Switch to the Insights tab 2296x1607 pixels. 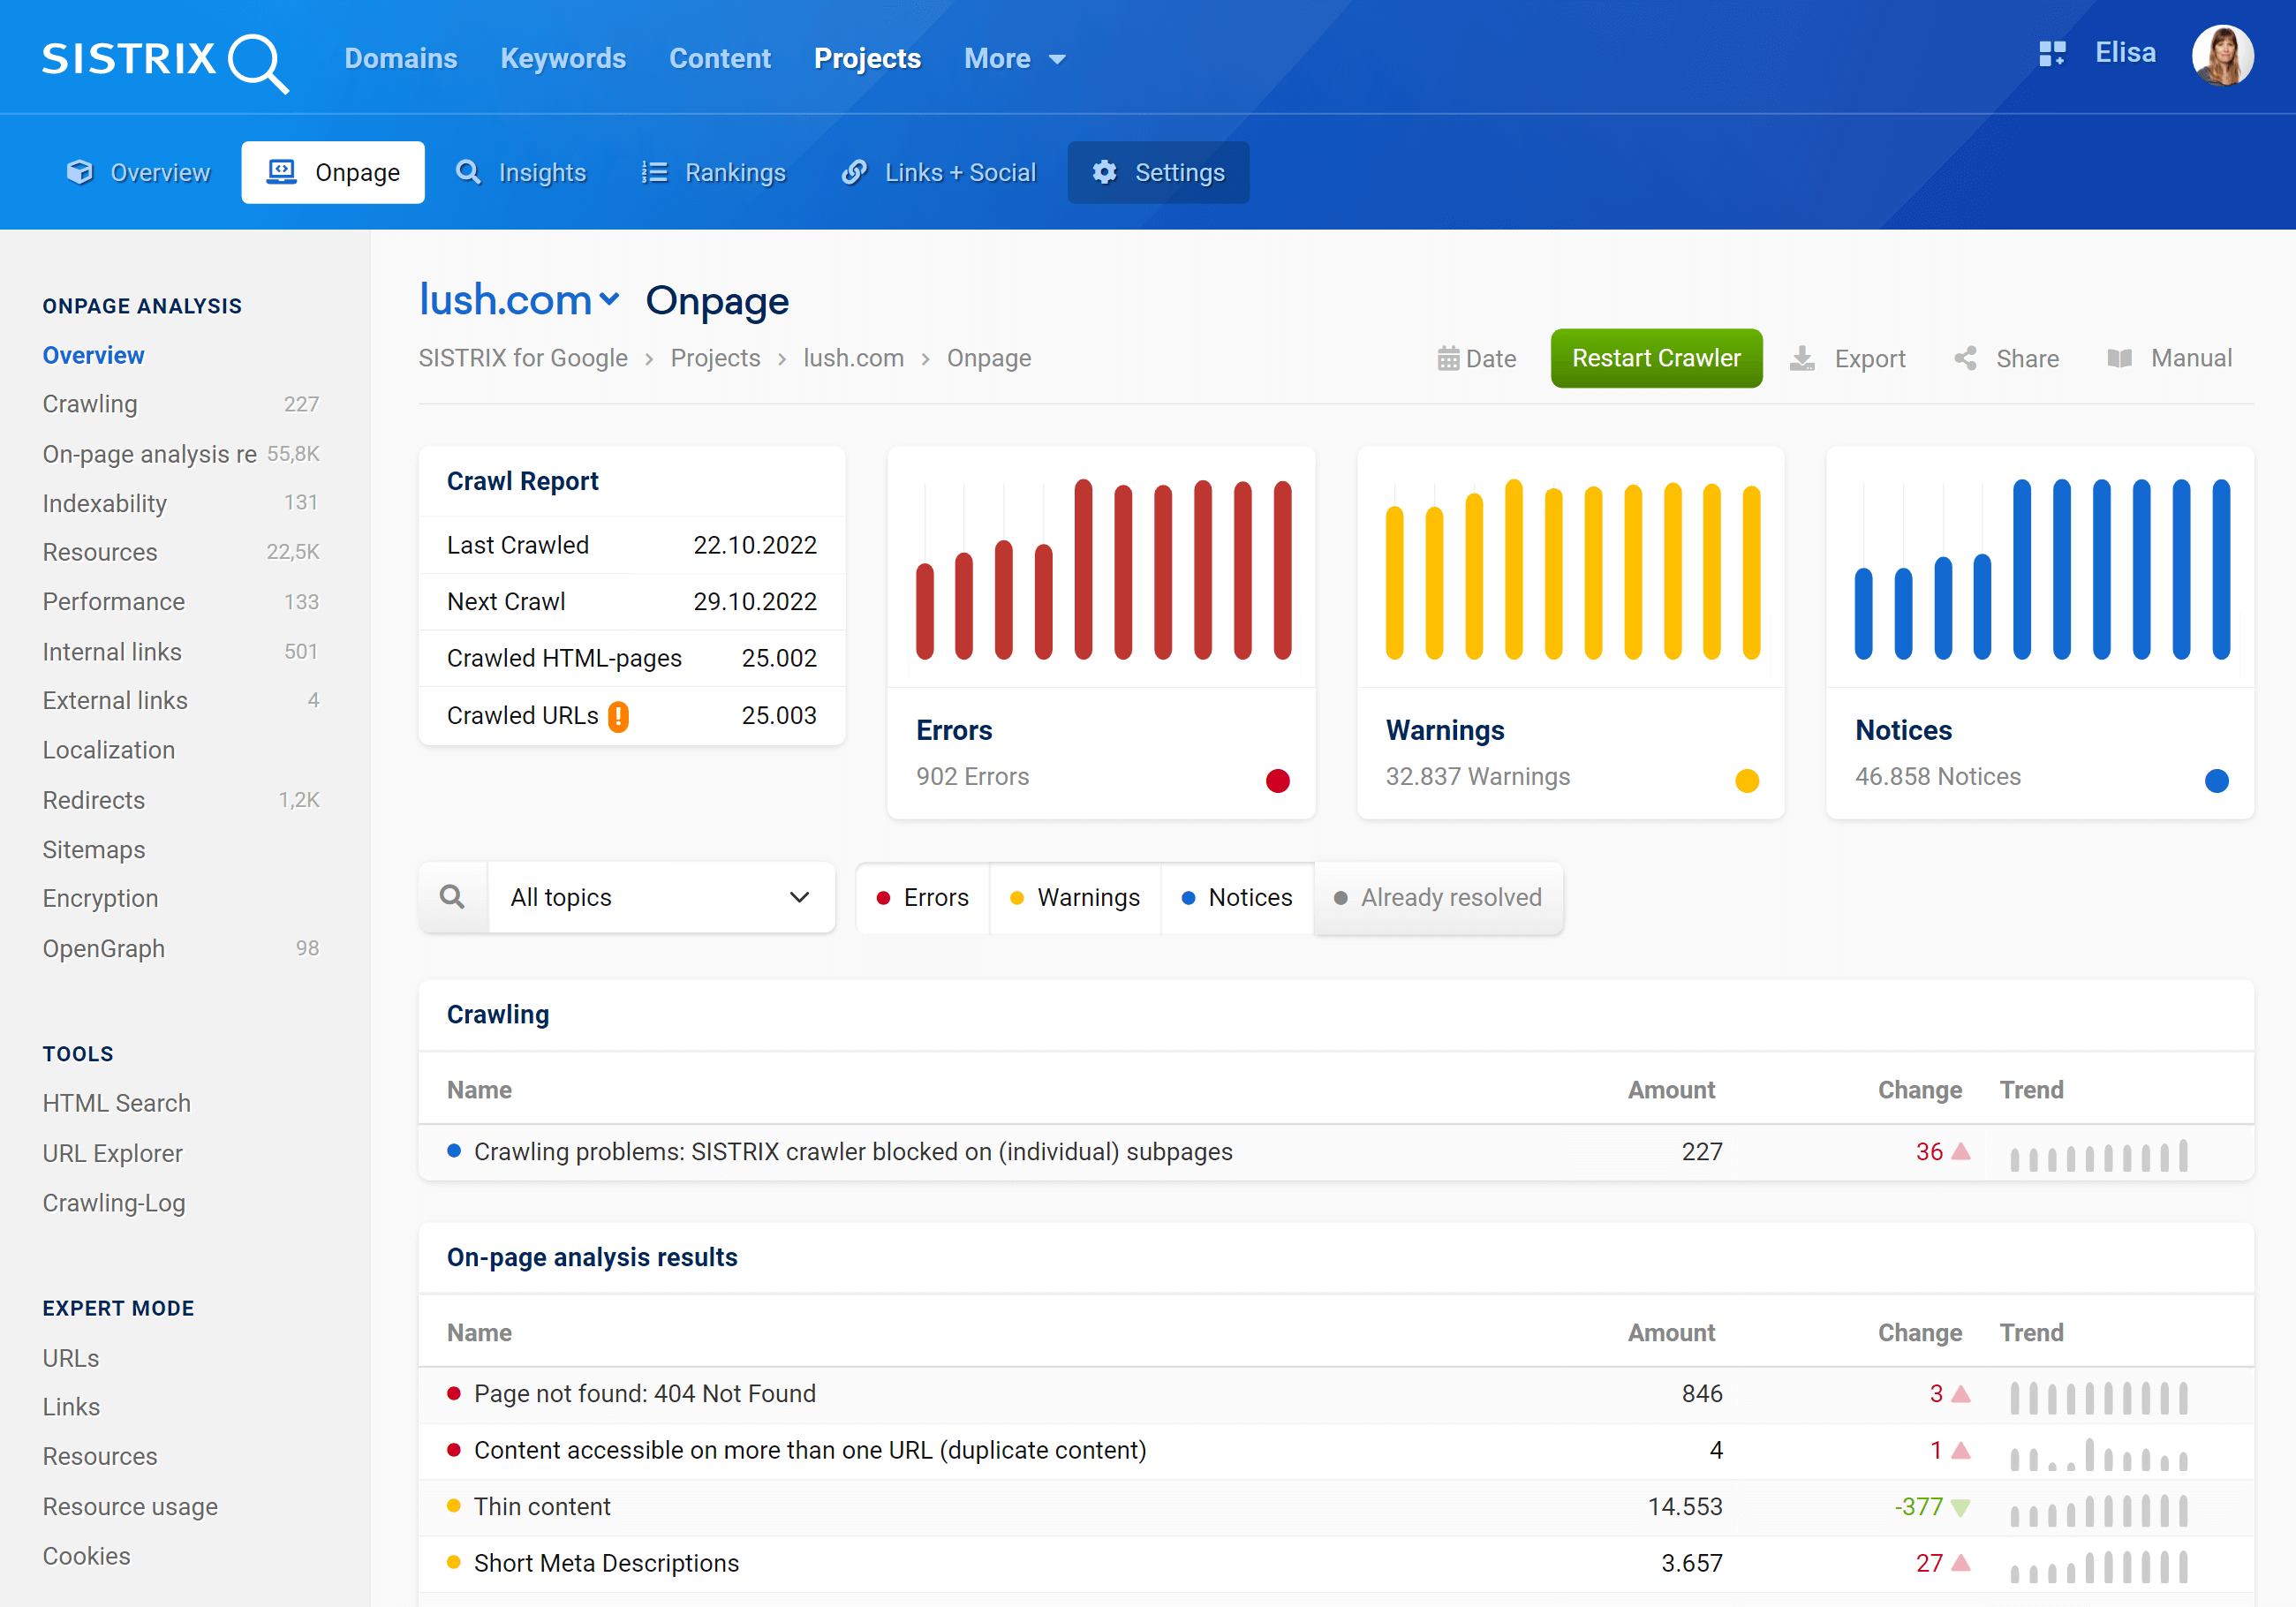(x=521, y=172)
